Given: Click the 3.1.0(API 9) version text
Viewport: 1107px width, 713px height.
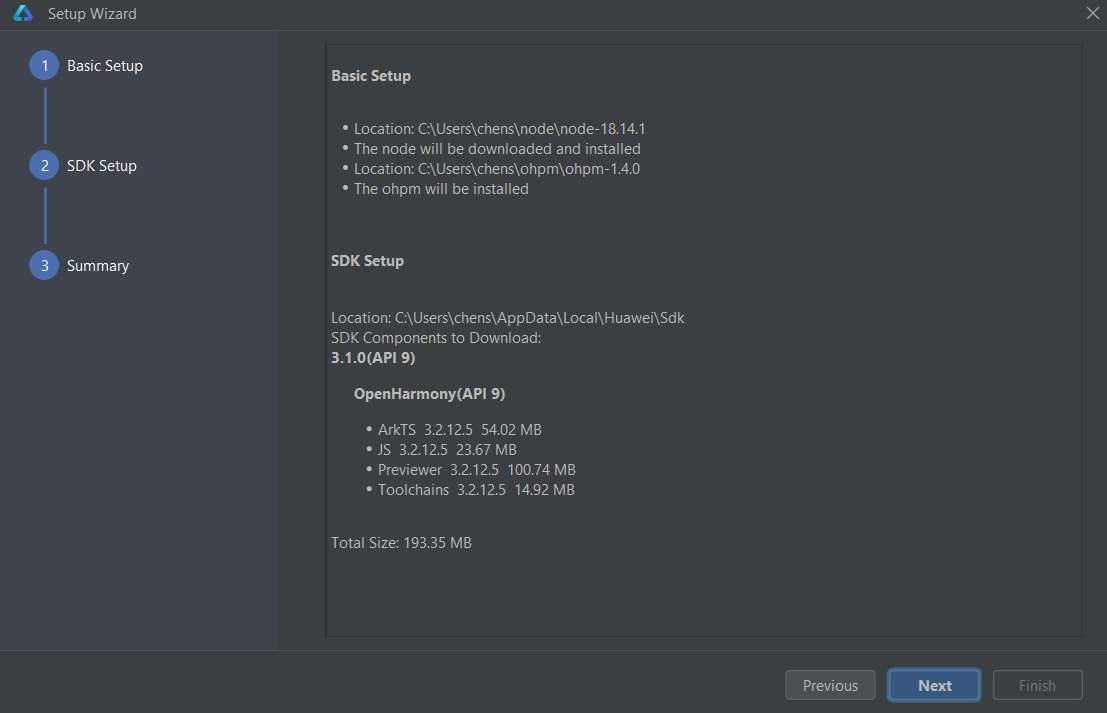Looking at the screenshot, I should click(373, 358).
